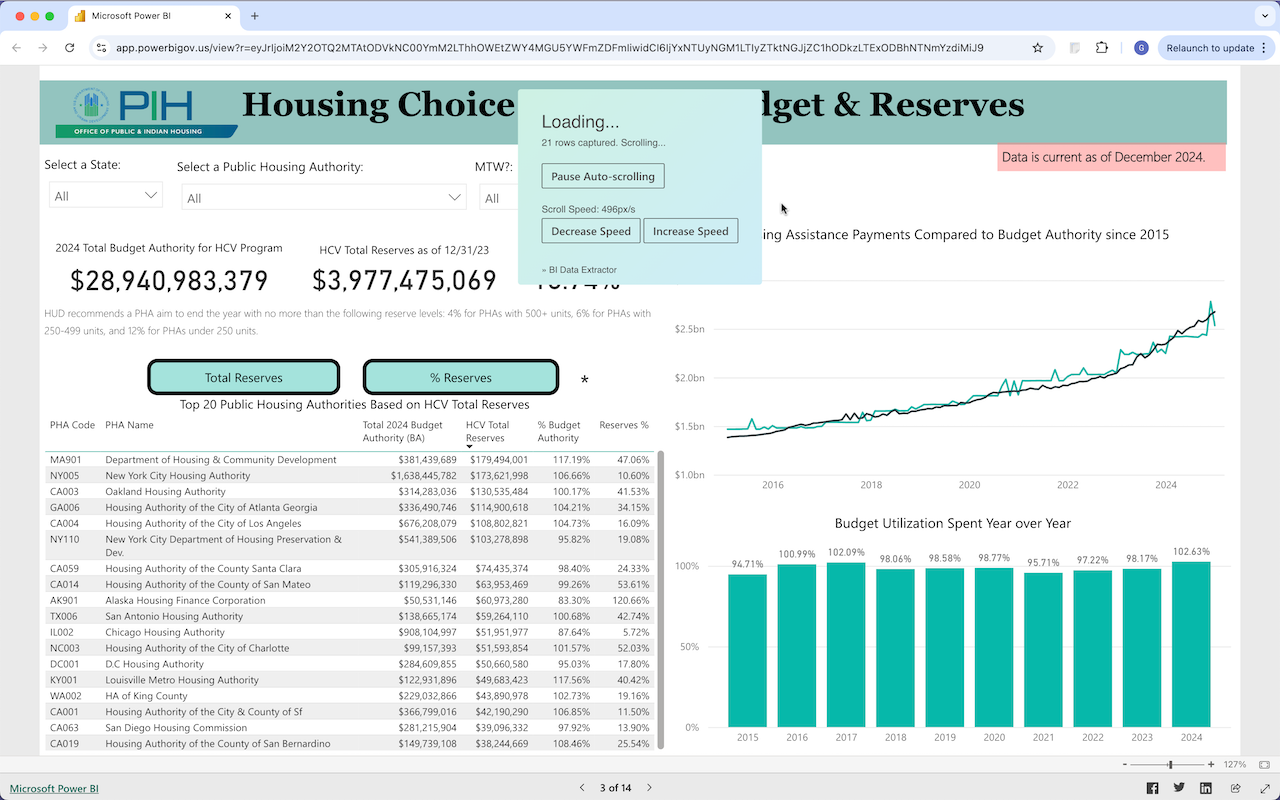Open the BI Data Extractor link
Screen dimensions: 1280x800
coord(581,269)
